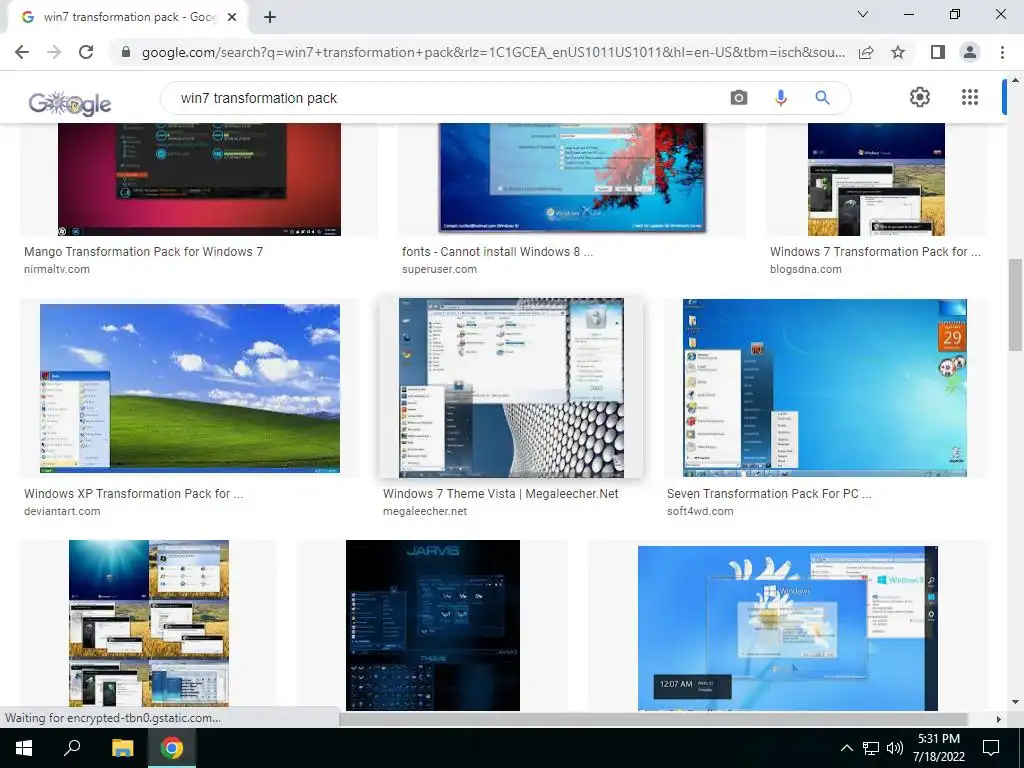Open File Explorer from the taskbar
1024x768 pixels.
click(x=122, y=748)
